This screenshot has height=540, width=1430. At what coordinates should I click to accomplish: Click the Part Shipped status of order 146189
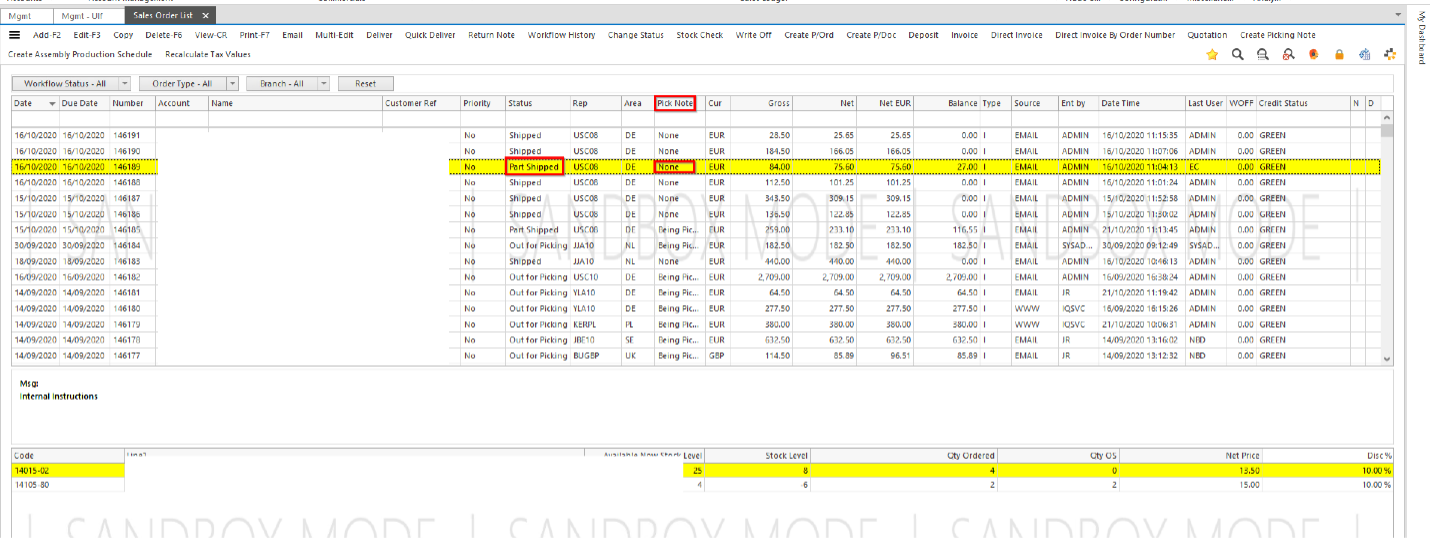click(x=535, y=167)
